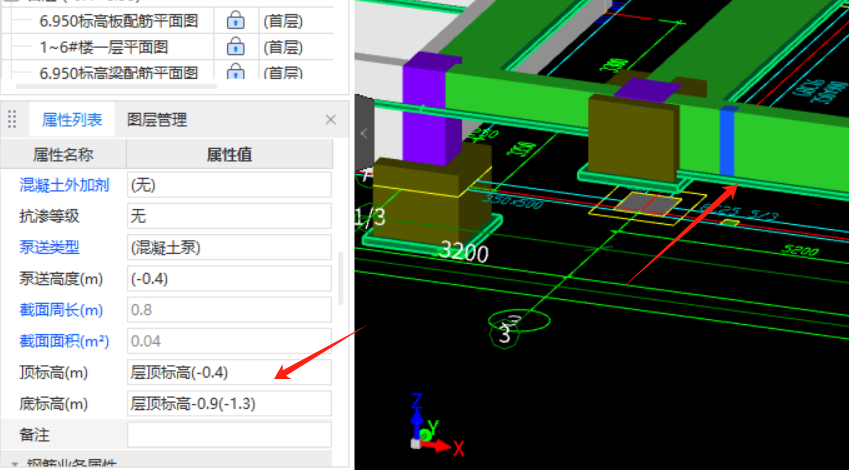Toggle lock for 6.950标高梁配筋平面图
The image size is (849, 470).
235,71
